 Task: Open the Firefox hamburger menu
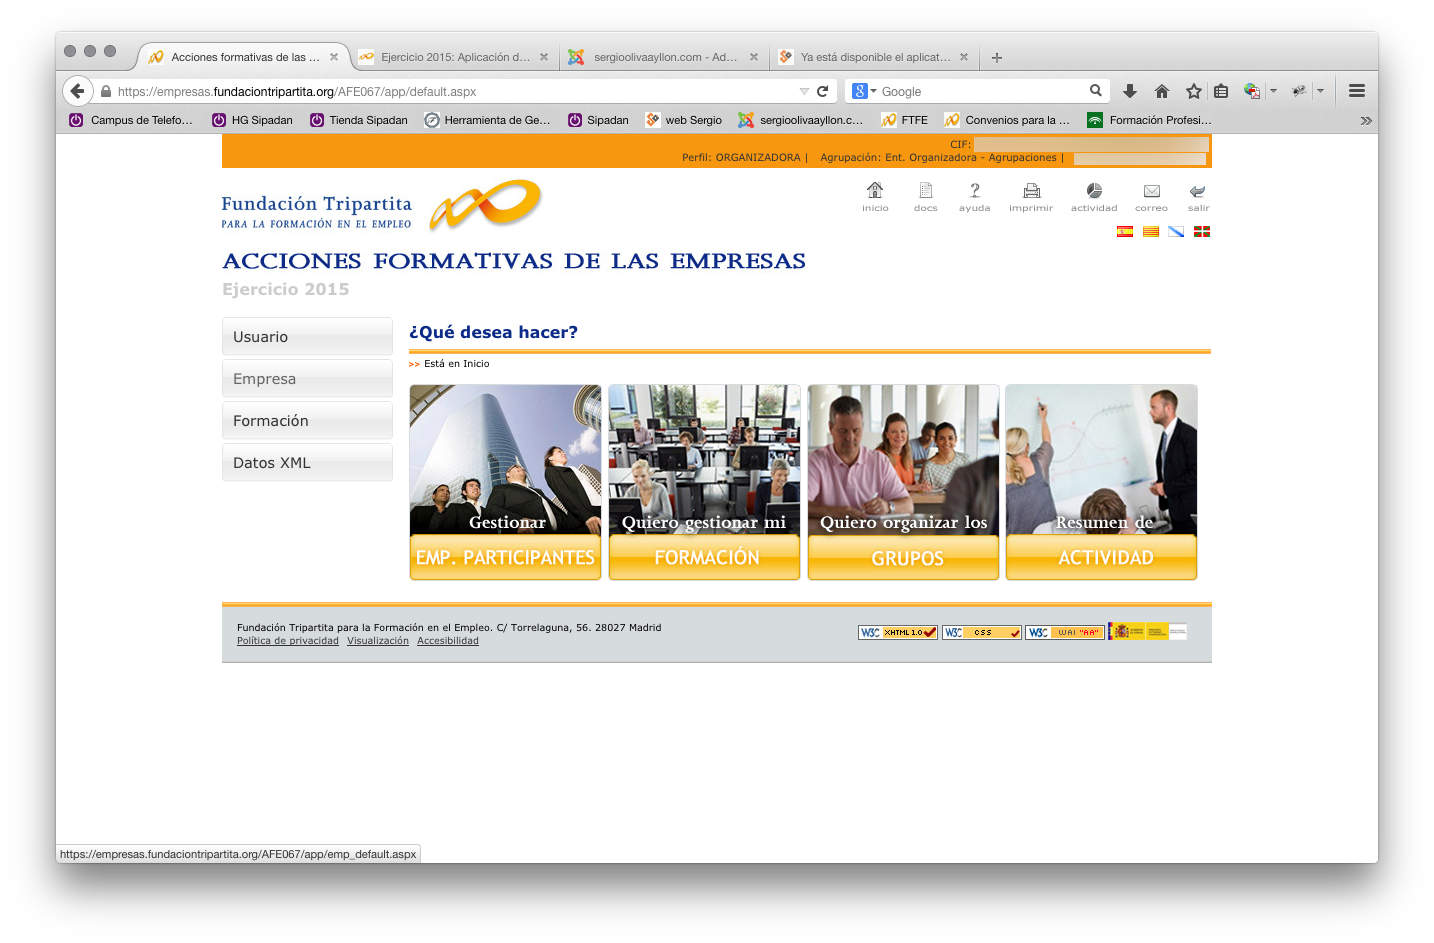(1357, 91)
